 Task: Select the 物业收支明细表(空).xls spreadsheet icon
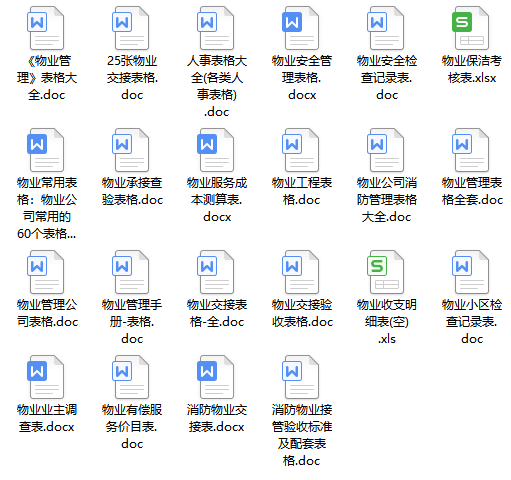(386, 272)
